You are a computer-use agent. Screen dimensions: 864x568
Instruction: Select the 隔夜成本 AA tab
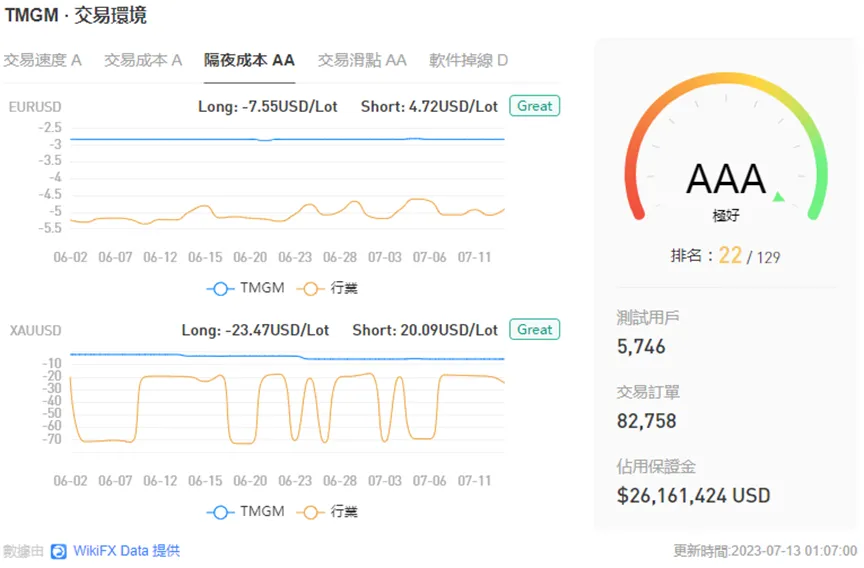coord(249,60)
